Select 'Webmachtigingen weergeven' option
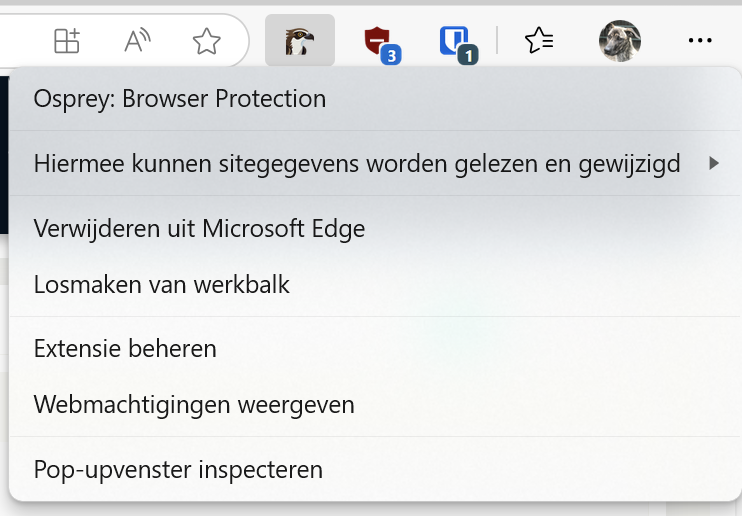 coord(194,405)
